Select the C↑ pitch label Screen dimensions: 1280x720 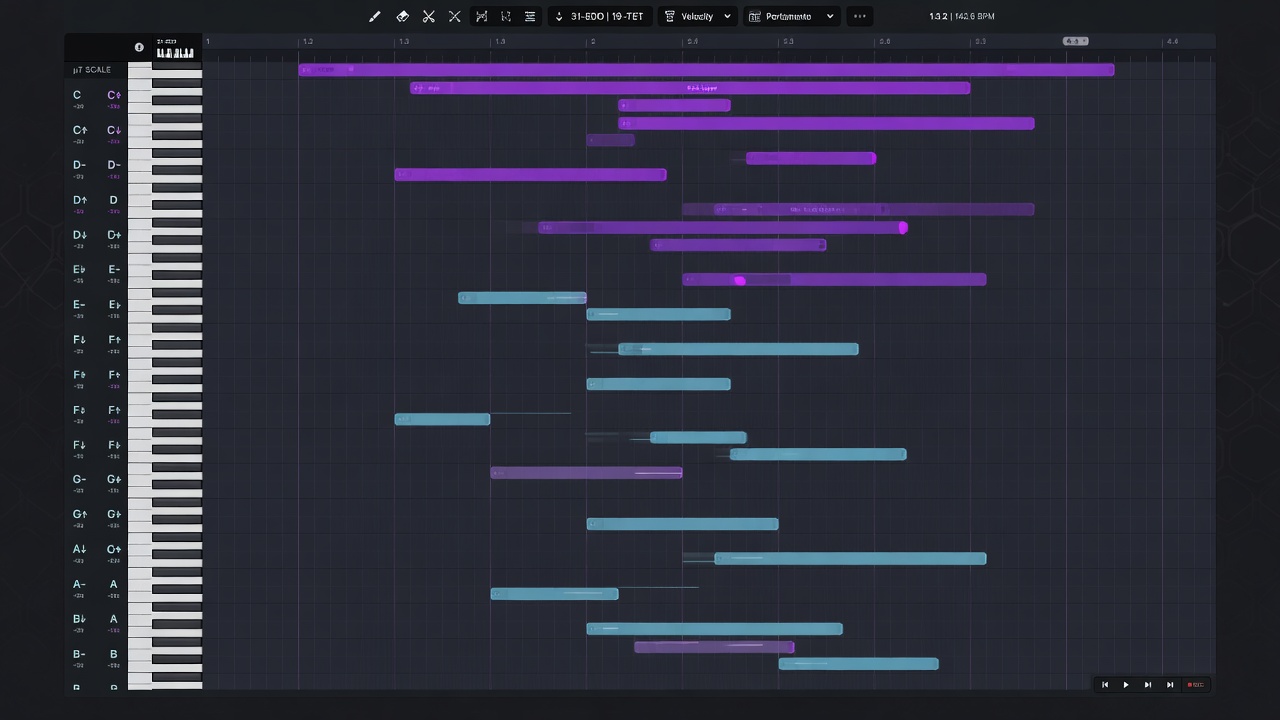click(80, 130)
